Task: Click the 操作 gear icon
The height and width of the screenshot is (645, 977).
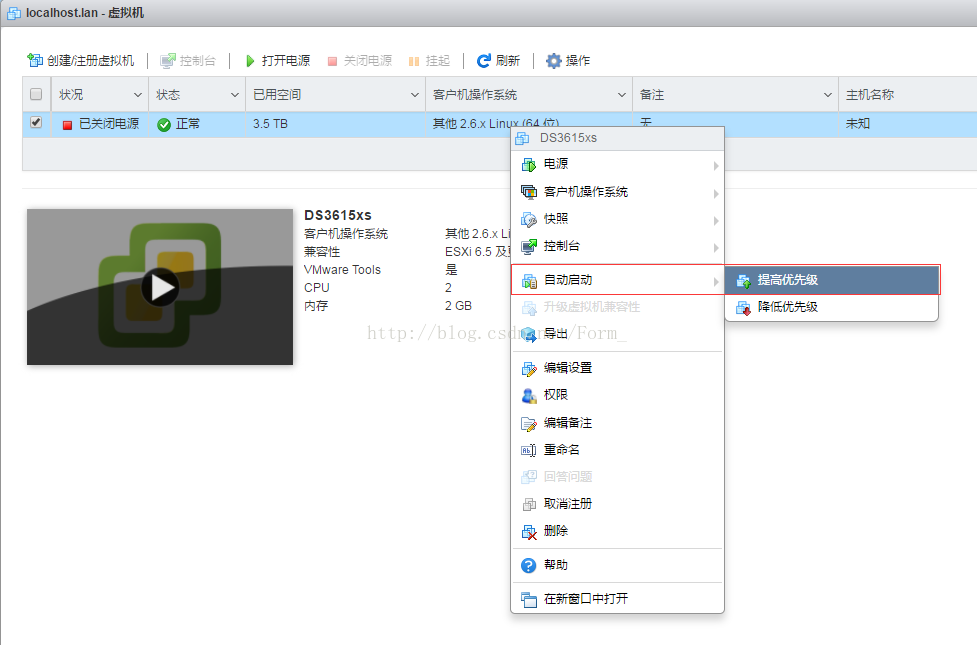Action: click(x=554, y=61)
